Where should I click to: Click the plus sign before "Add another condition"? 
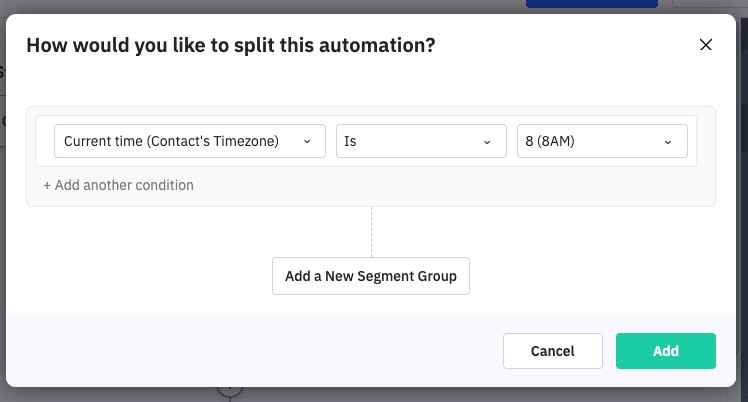click(x=47, y=185)
